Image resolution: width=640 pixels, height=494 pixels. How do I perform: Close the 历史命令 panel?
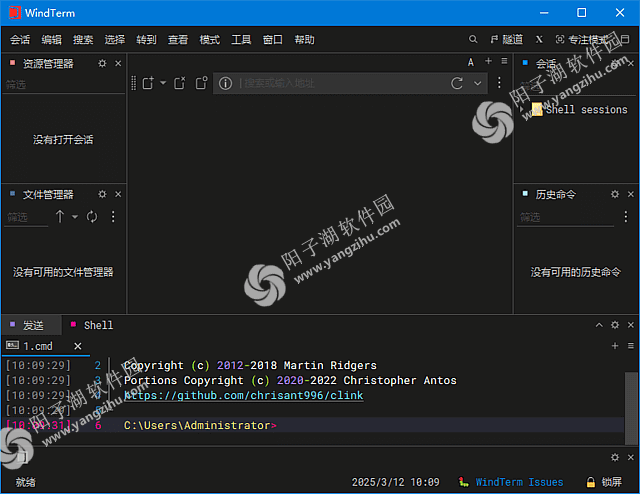[x=631, y=194]
